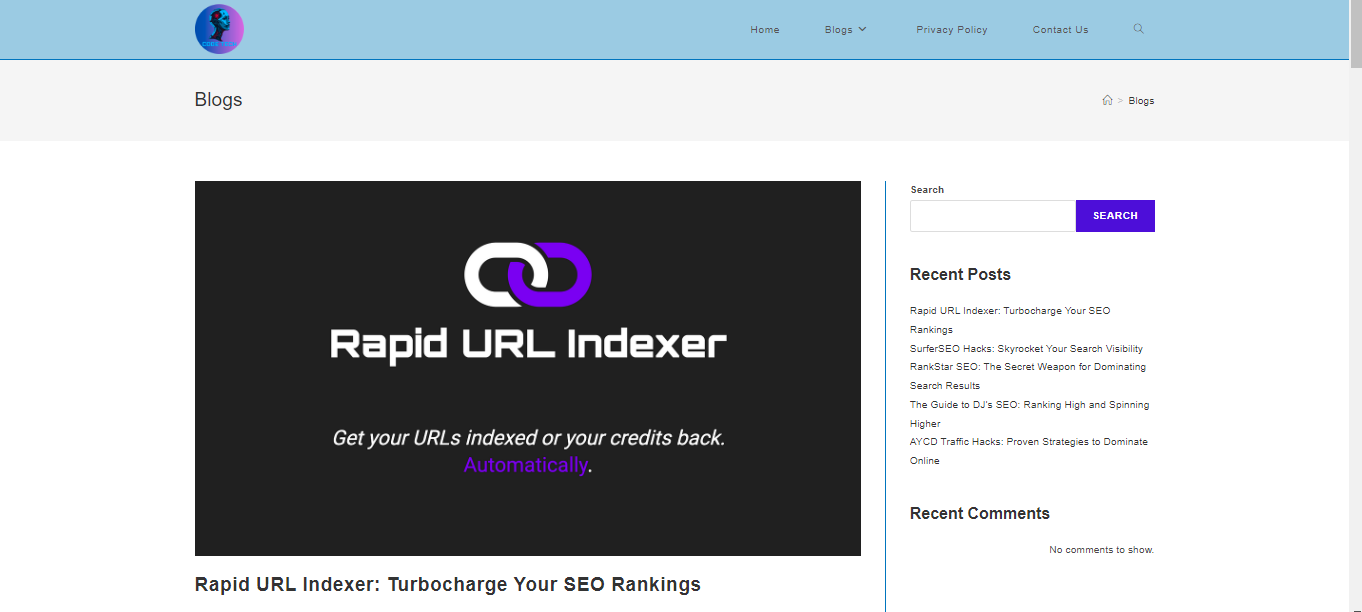This screenshot has width=1362, height=612.
Task: Open recent post SurferSEO Hacks: Skyrocket Your Search Visibility
Action: (1026, 349)
